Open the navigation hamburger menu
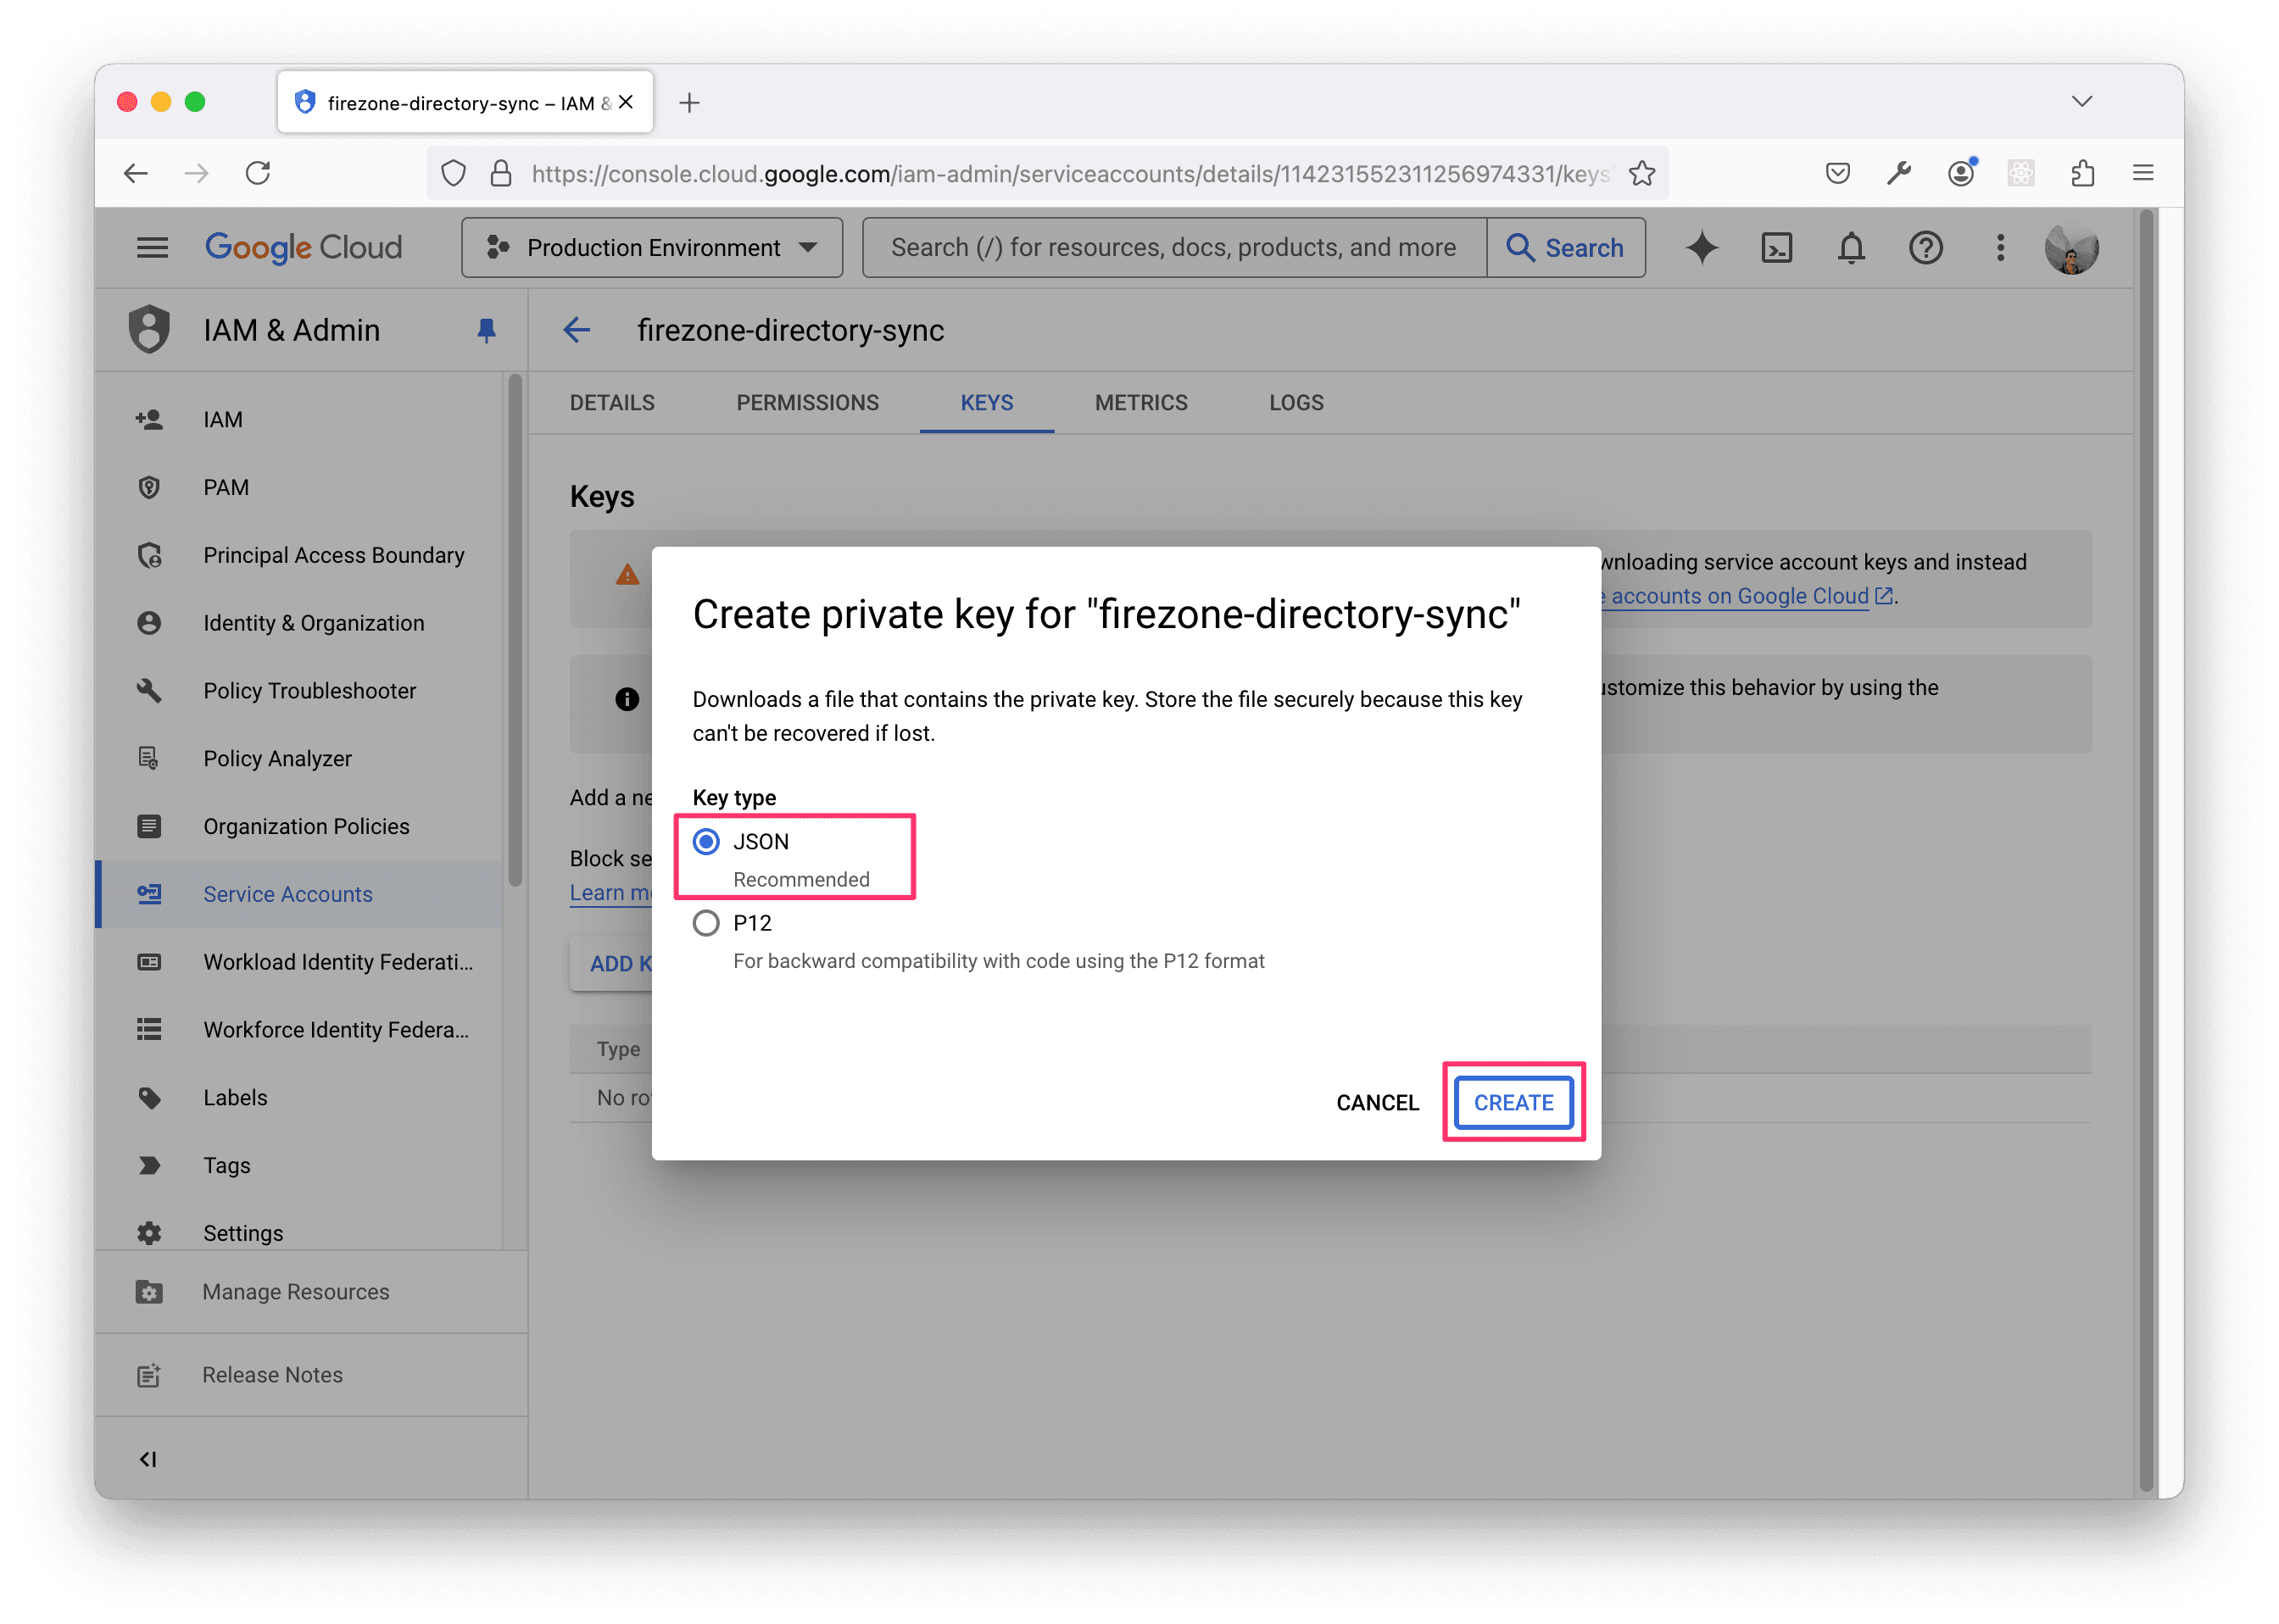The height and width of the screenshot is (1624, 2279). pos(152,247)
